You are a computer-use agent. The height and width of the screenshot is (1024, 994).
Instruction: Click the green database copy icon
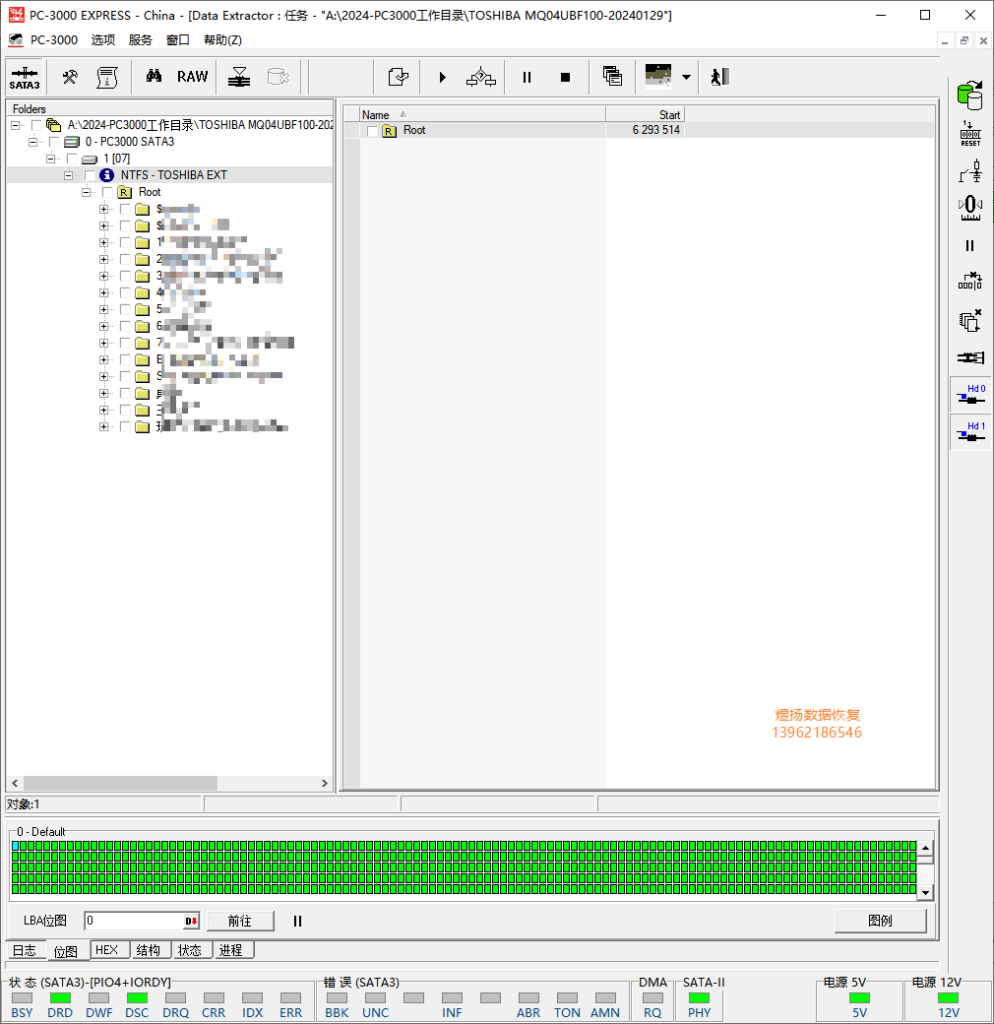coord(970,95)
